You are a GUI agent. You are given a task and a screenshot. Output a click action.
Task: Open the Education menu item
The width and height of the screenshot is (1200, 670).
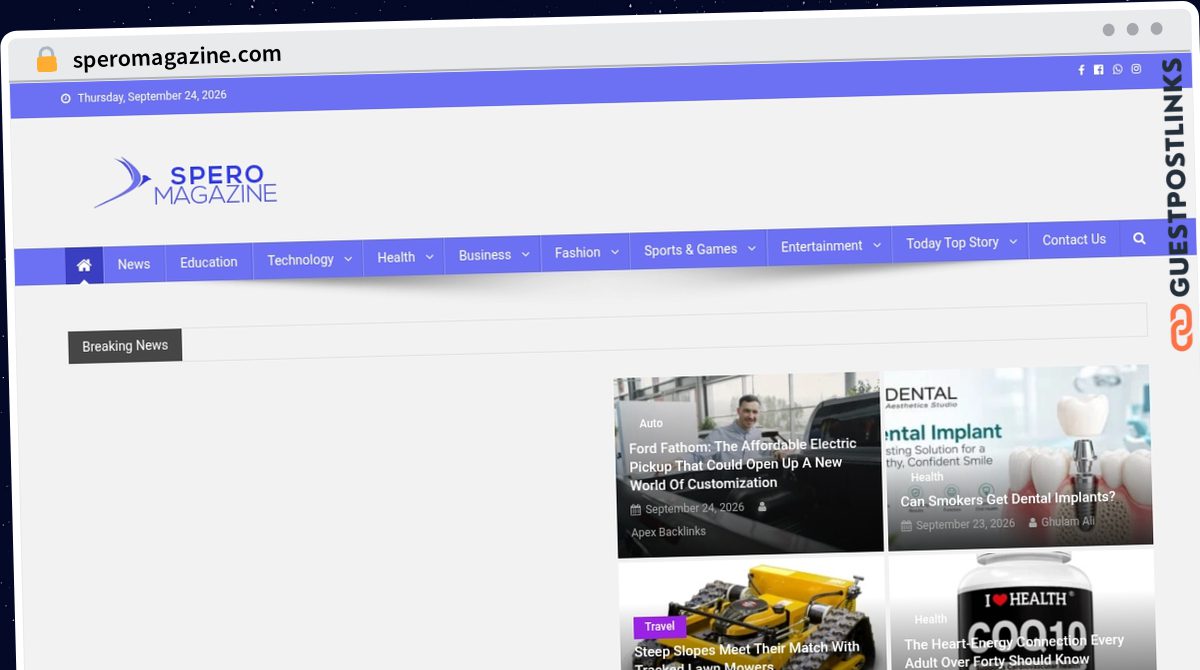(x=209, y=262)
